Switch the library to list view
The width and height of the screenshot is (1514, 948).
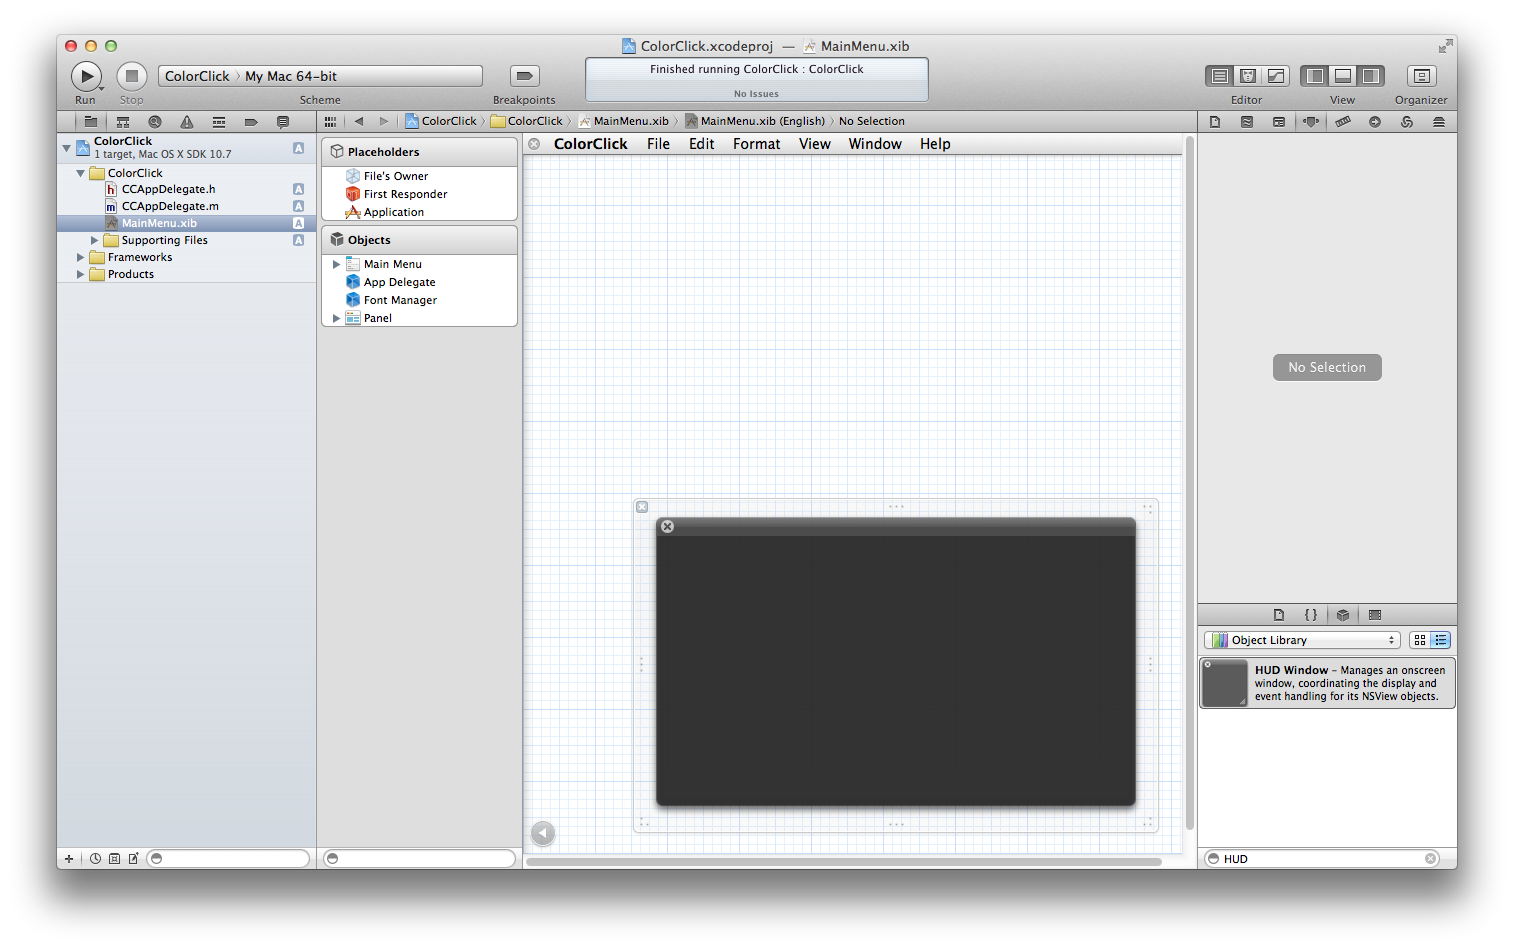pos(1441,640)
